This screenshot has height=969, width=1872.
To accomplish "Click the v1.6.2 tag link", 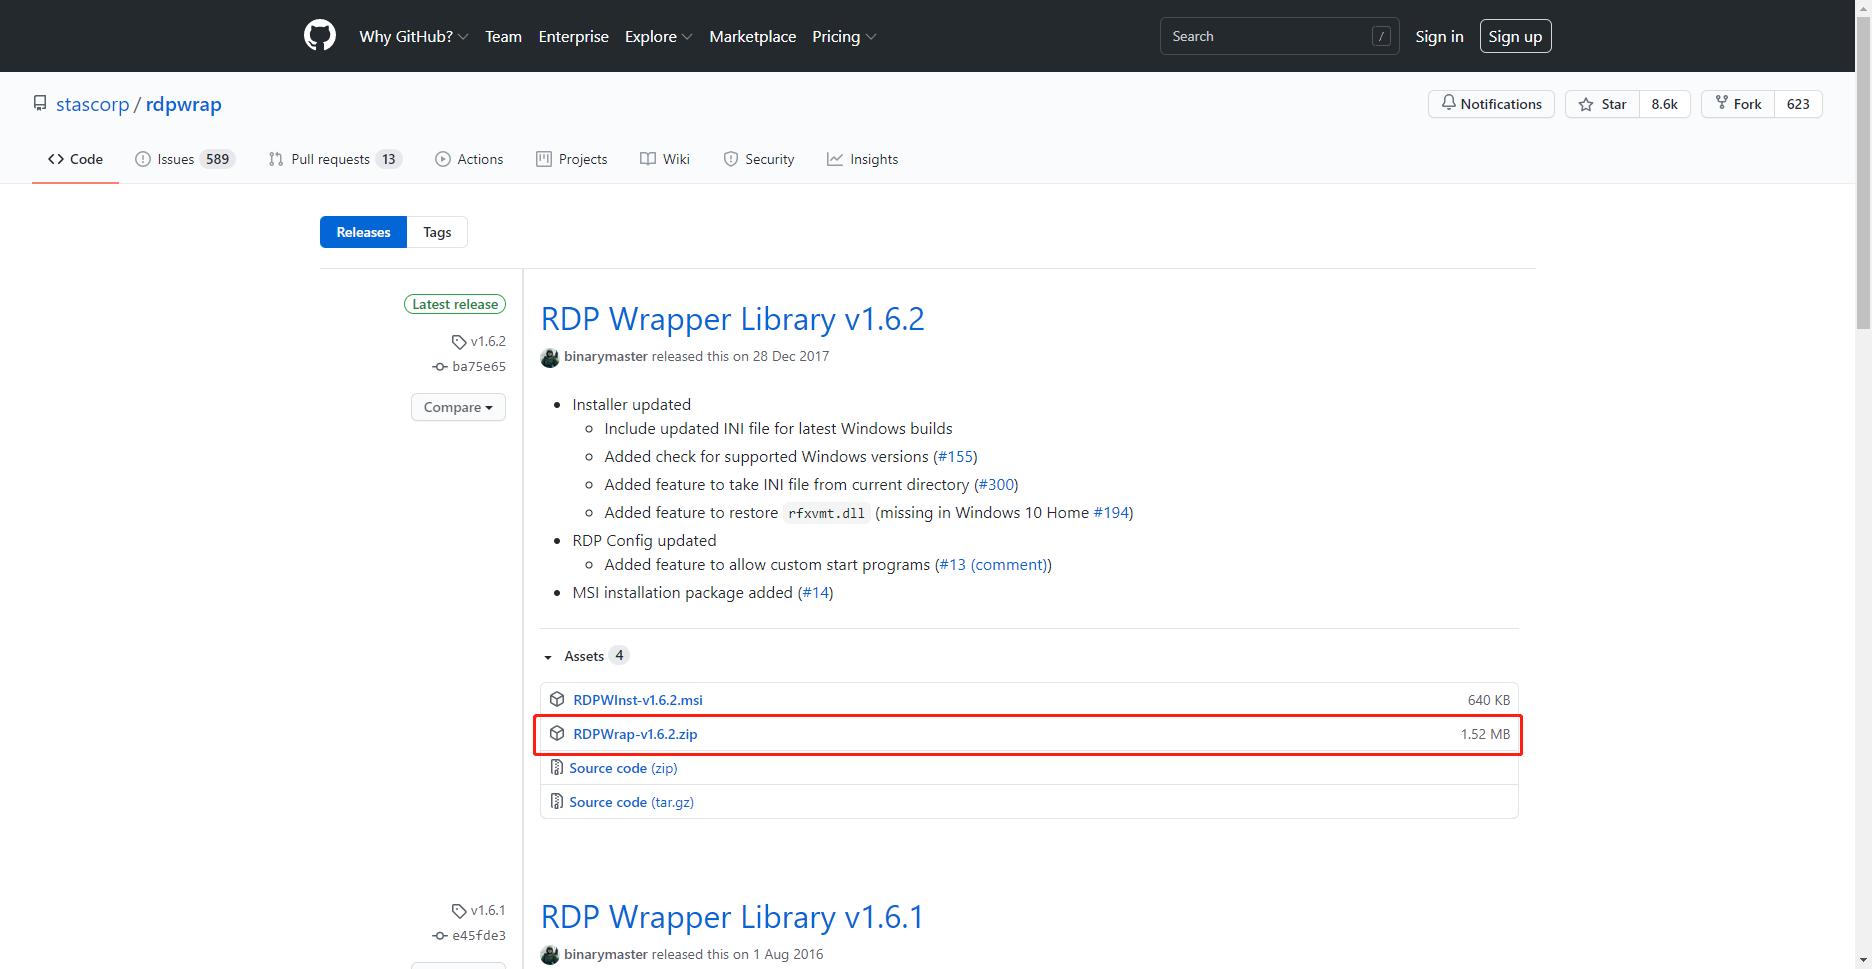I will (488, 342).
